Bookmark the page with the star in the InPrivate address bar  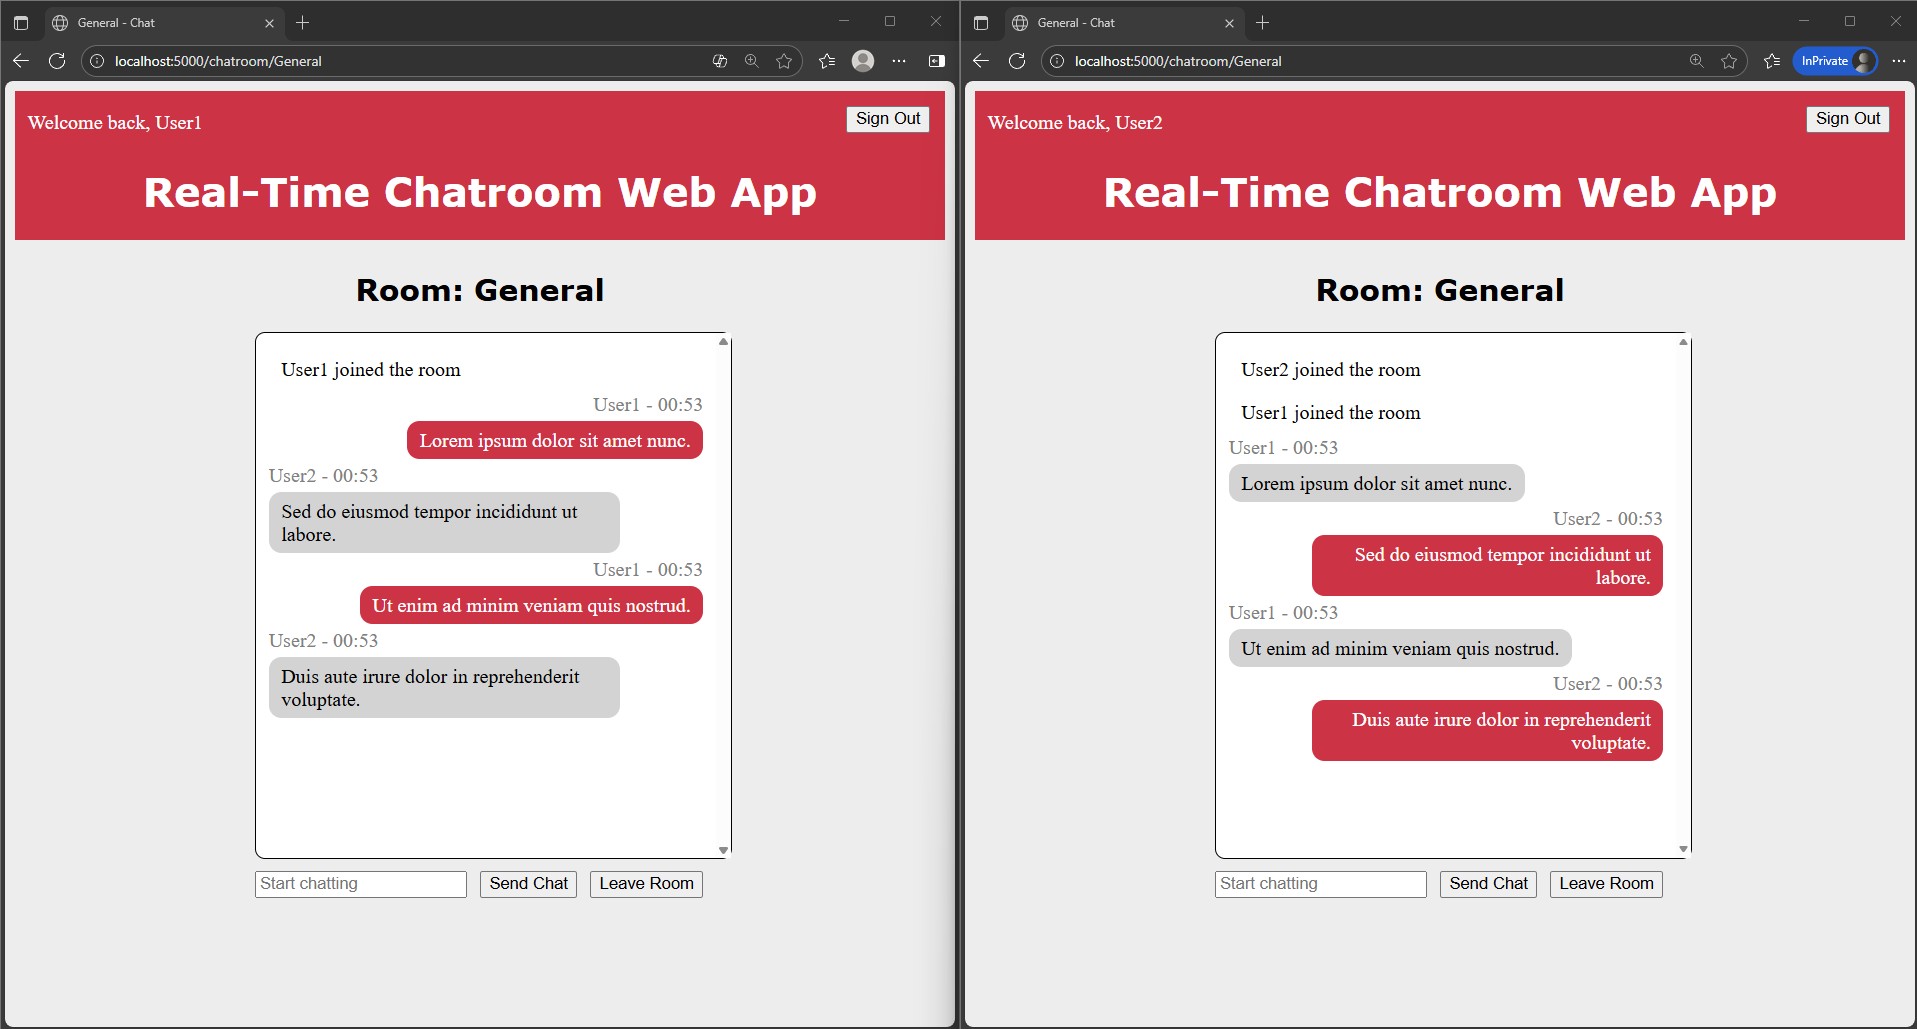(x=1729, y=61)
